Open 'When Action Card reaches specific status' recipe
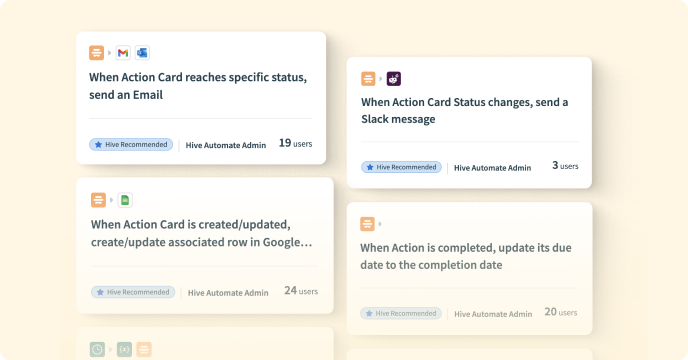The width and height of the screenshot is (688, 360). [x=198, y=86]
